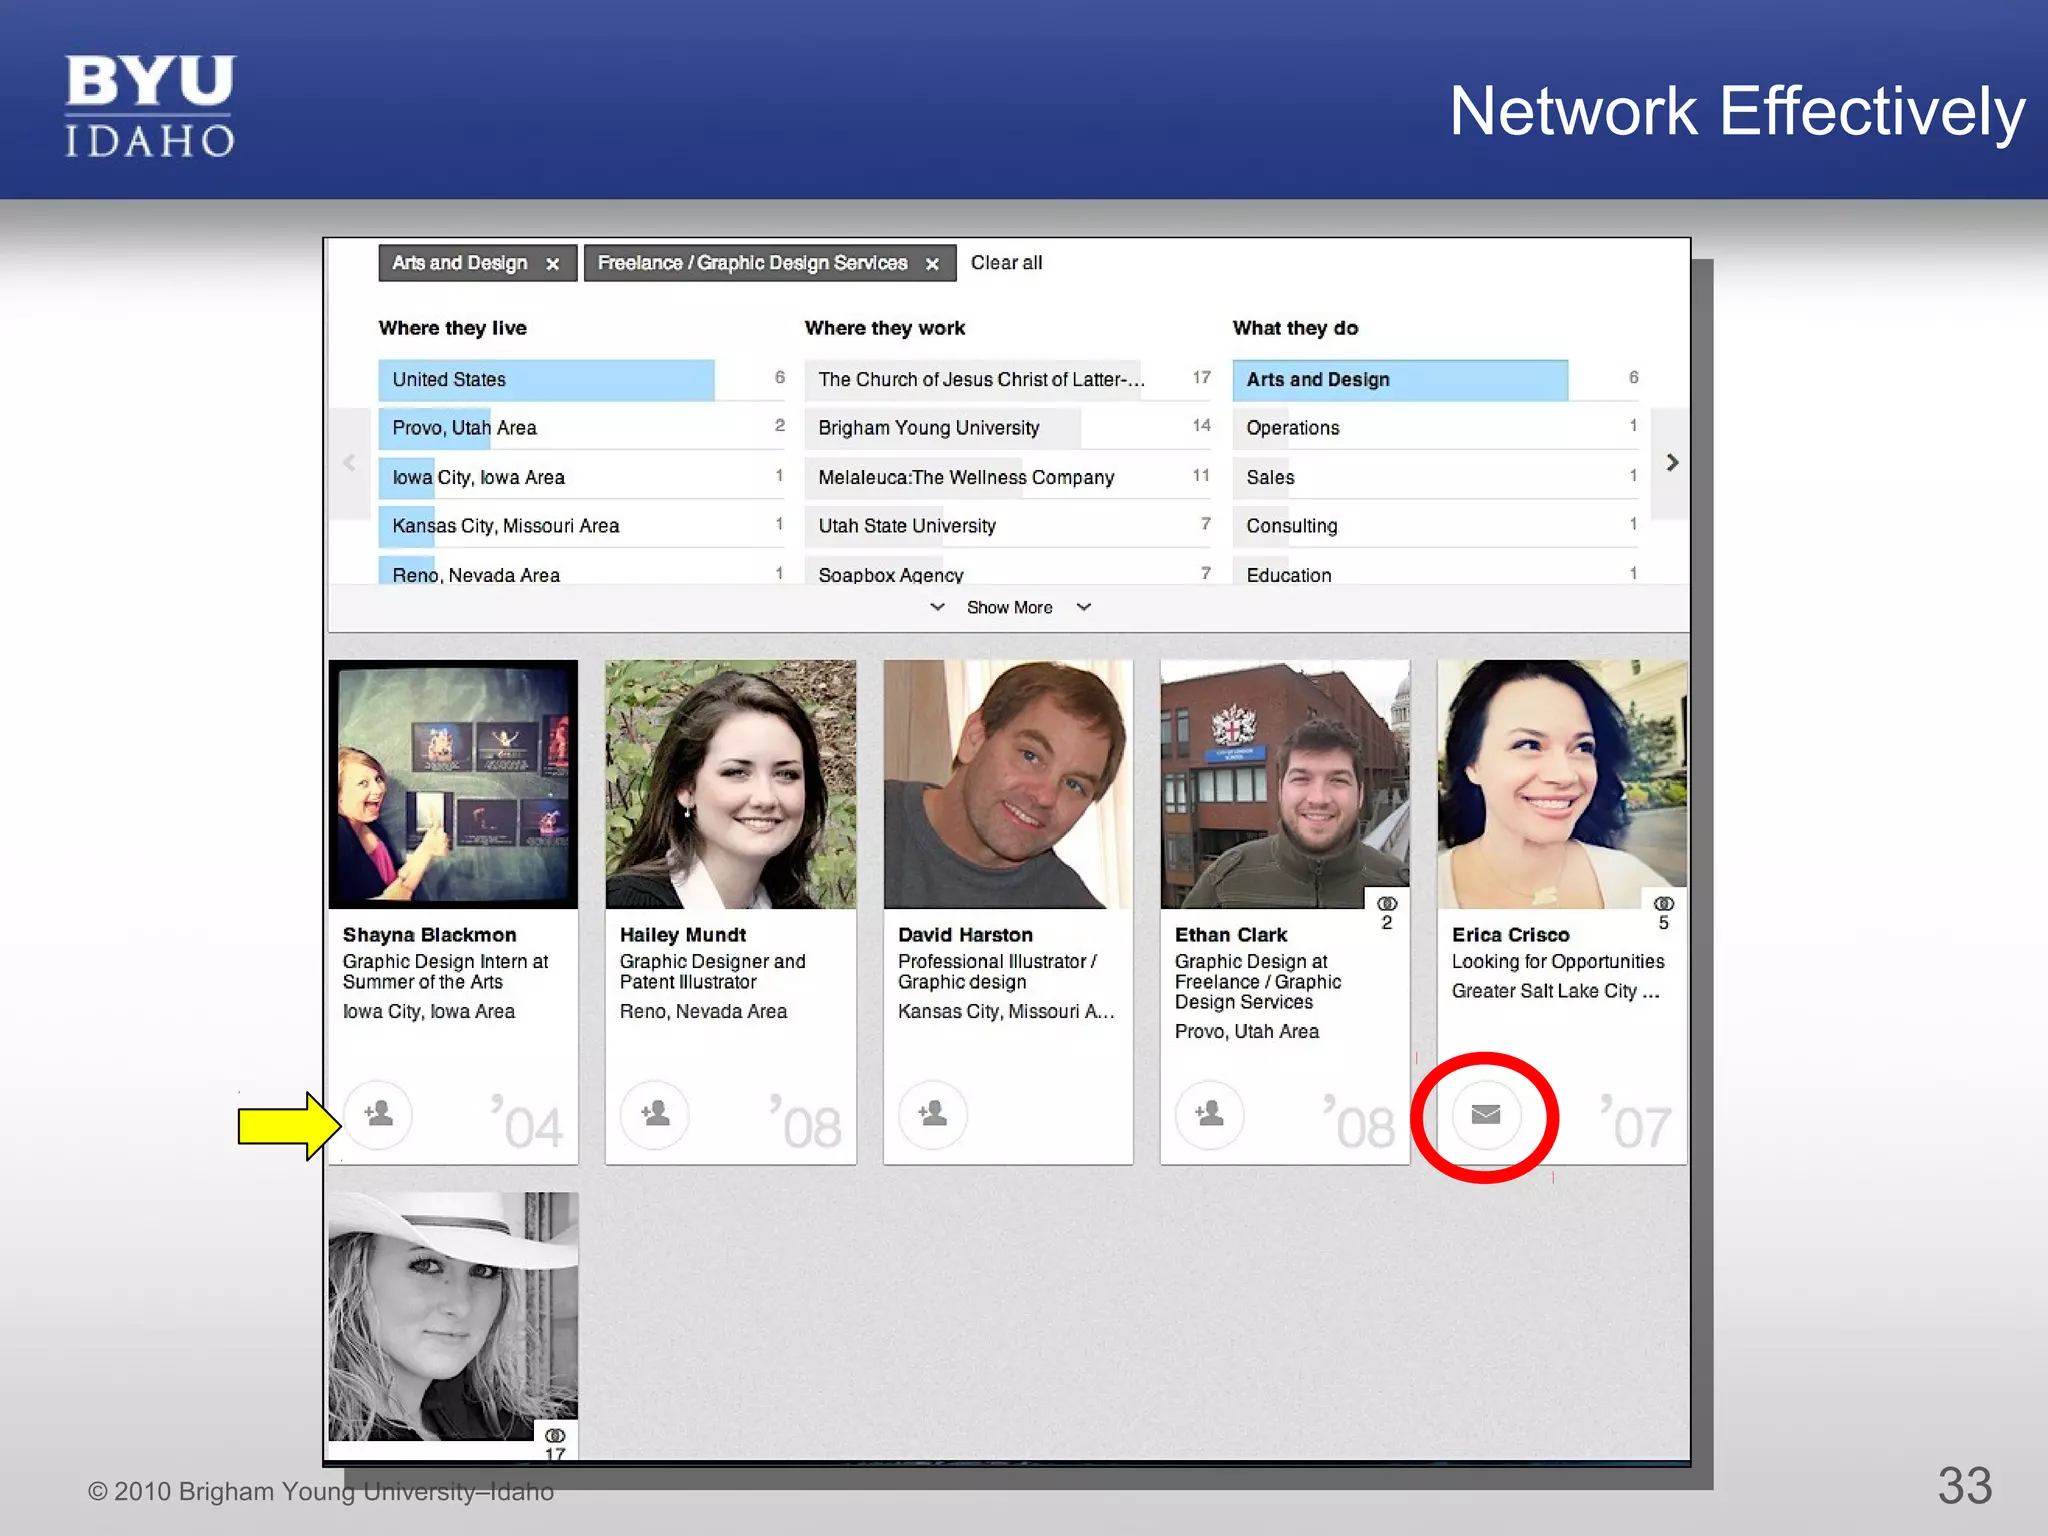Click the David Harston name link
2048x1536 pixels.
click(x=965, y=935)
